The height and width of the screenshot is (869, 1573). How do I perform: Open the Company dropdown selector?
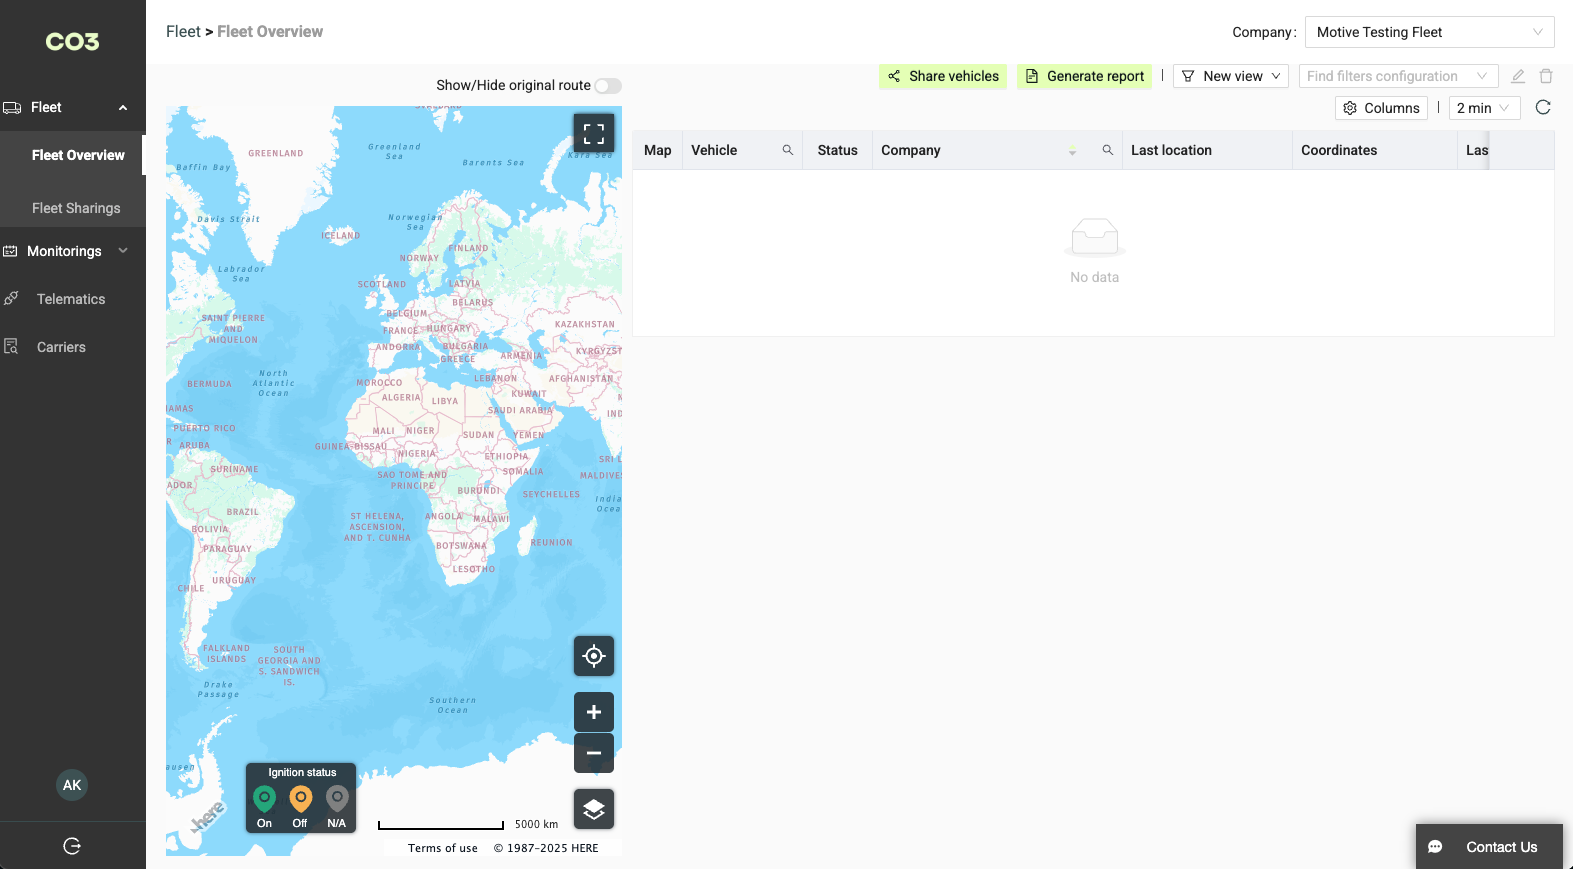[x=1429, y=32]
